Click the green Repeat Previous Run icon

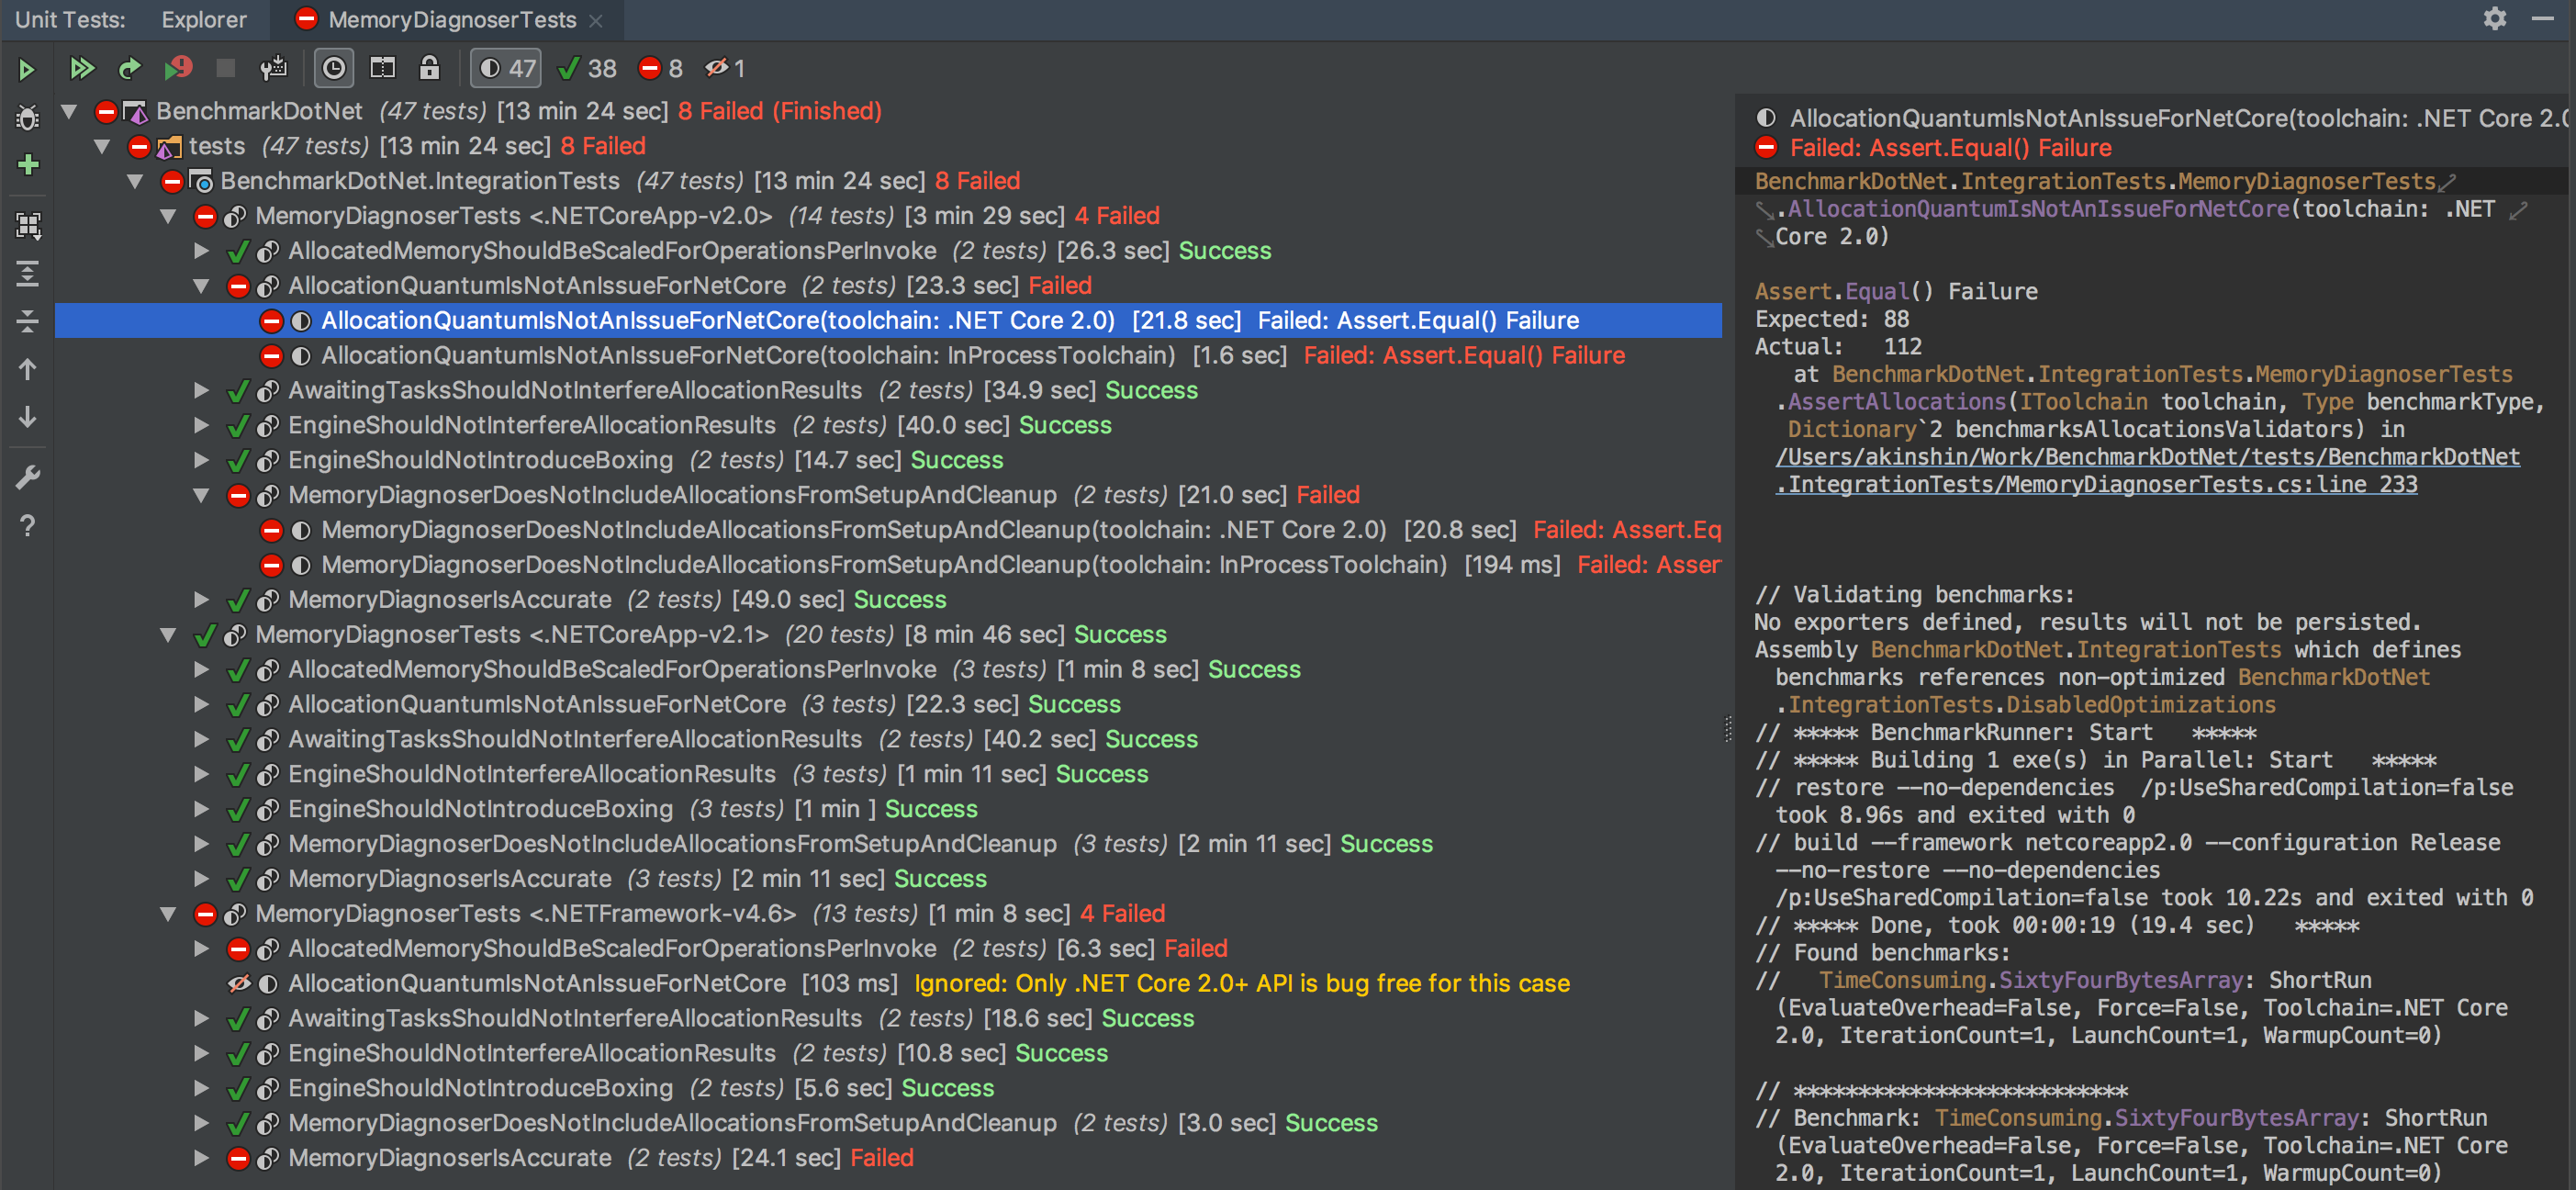129,68
